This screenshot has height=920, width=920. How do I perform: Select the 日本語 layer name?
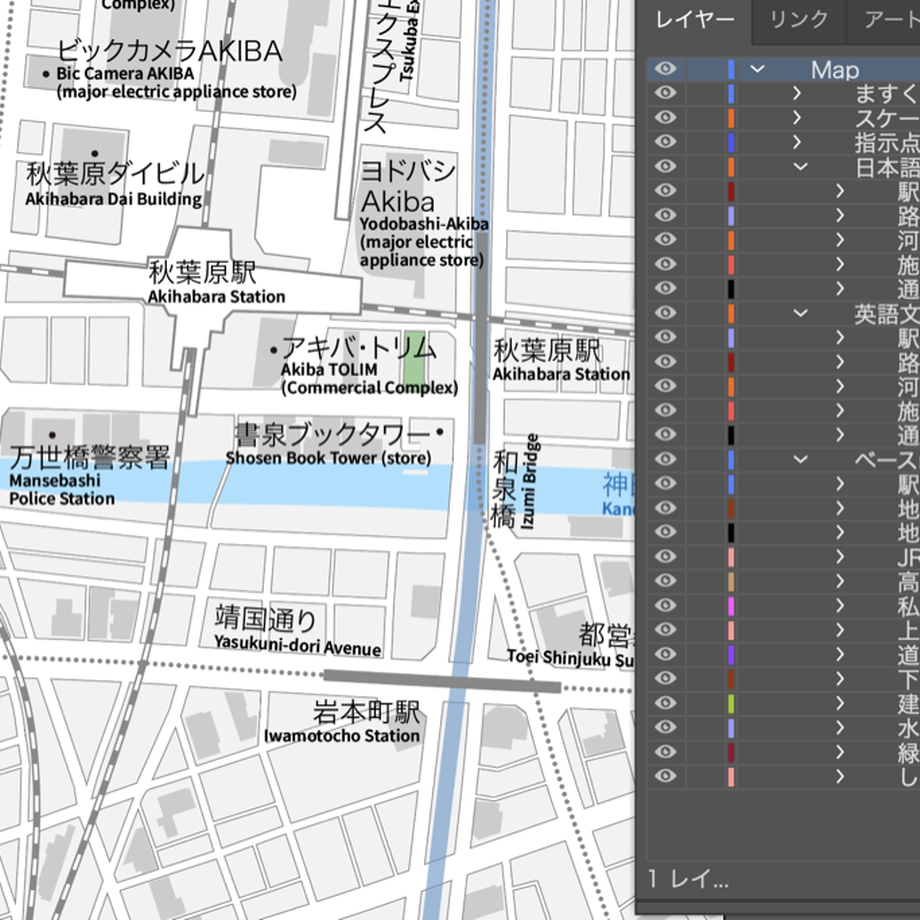pos(887,167)
